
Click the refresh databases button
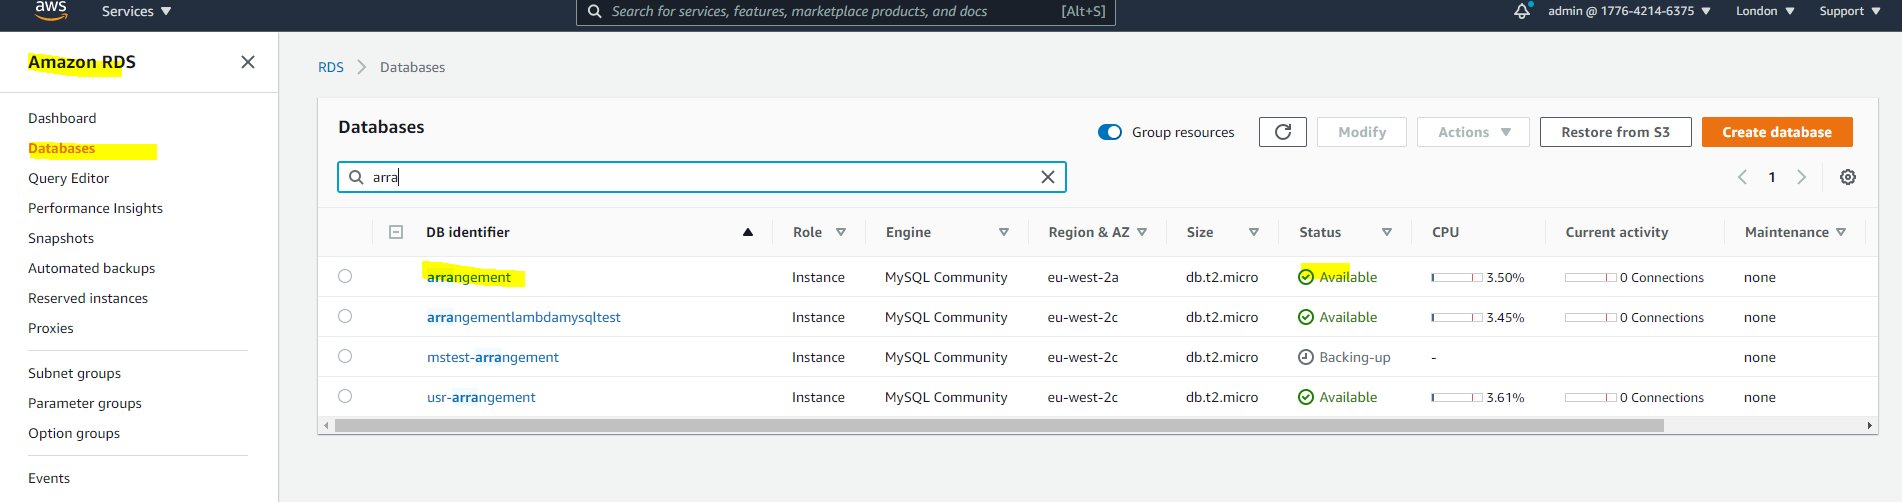tap(1283, 132)
